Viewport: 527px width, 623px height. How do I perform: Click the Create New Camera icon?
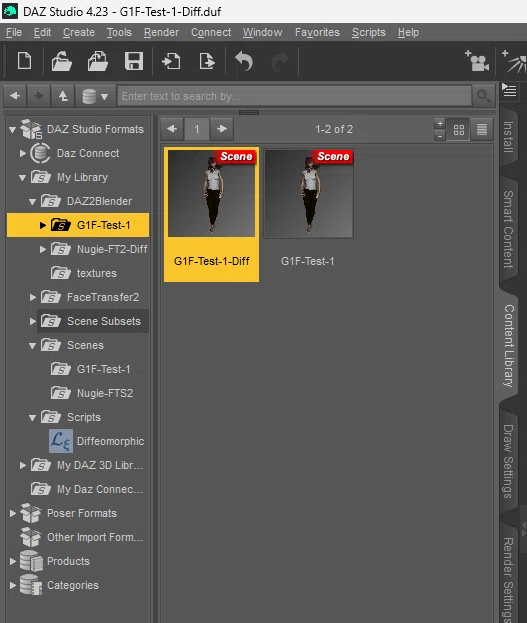[x=477, y=61]
